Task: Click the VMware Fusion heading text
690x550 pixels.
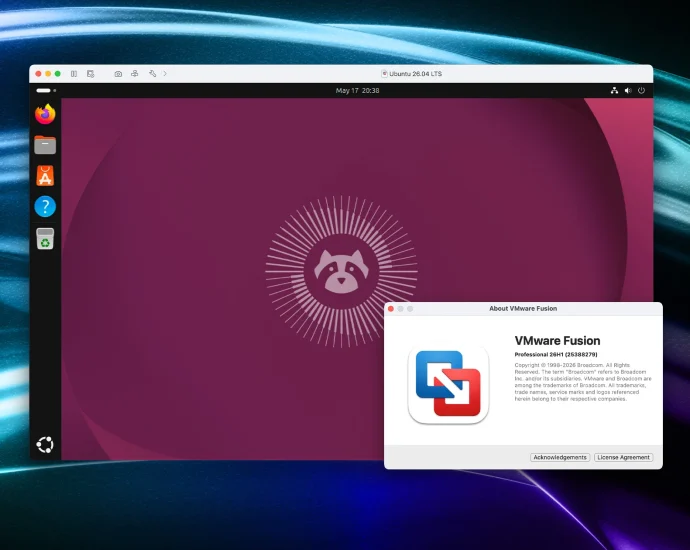Action: [x=558, y=341]
